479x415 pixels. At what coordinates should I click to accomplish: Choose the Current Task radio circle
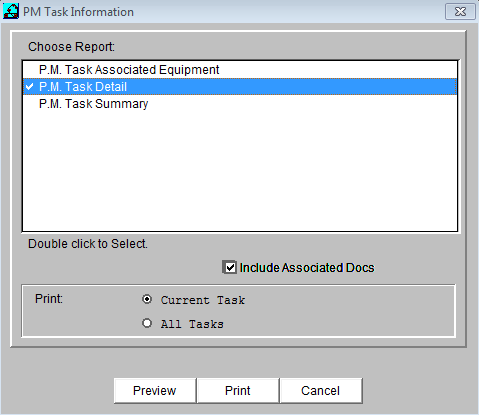(x=147, y=299)
